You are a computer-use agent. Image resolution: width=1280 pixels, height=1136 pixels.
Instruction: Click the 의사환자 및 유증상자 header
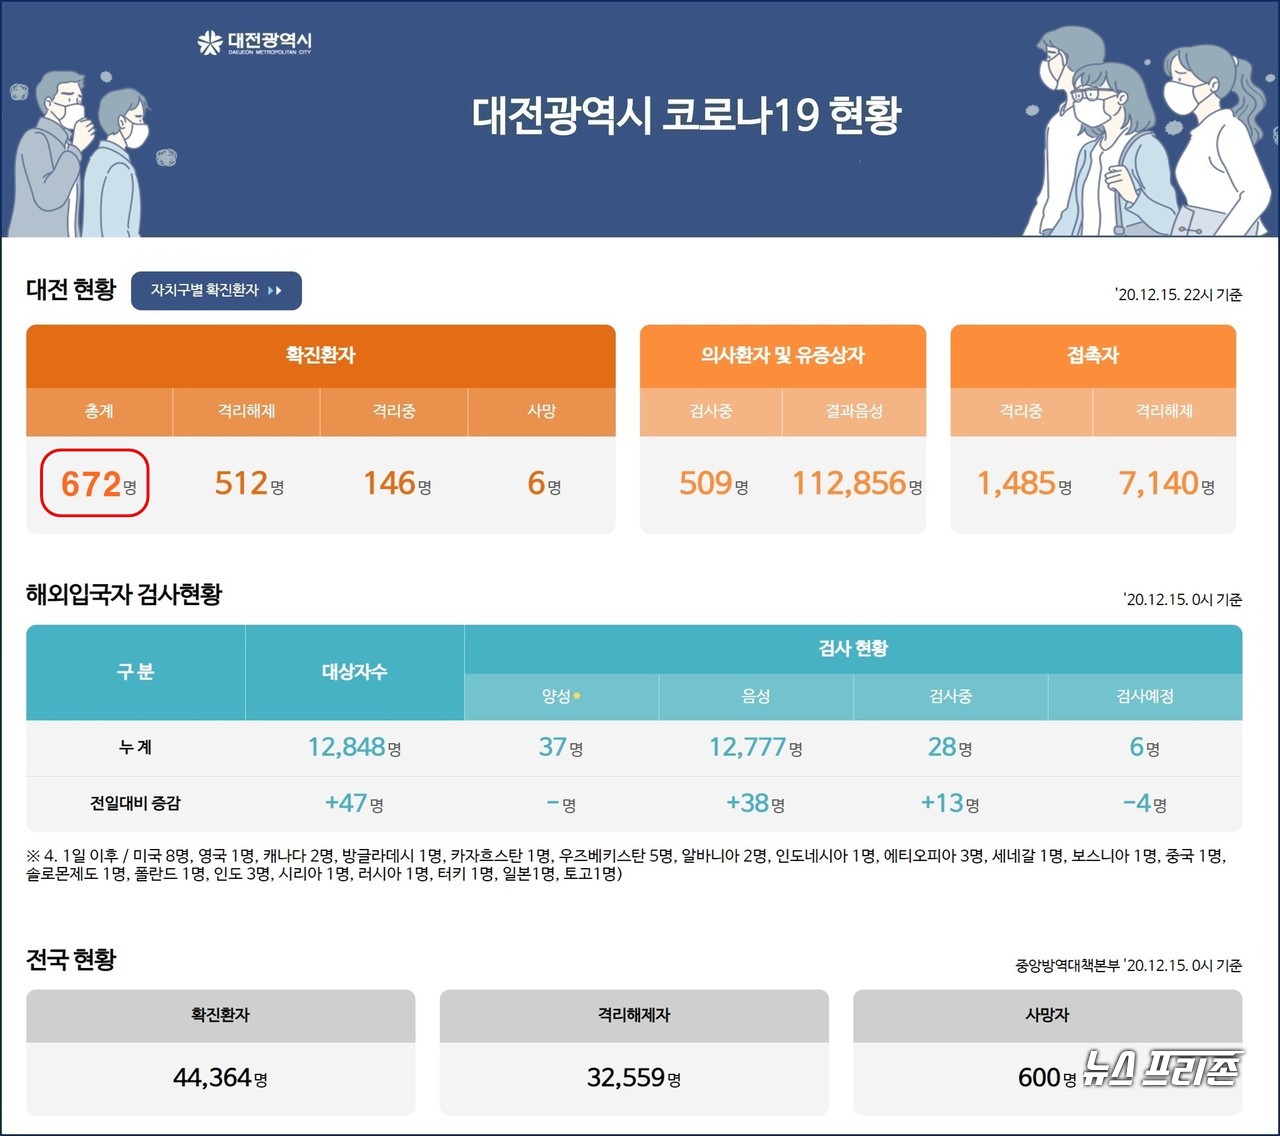[783, 355]
